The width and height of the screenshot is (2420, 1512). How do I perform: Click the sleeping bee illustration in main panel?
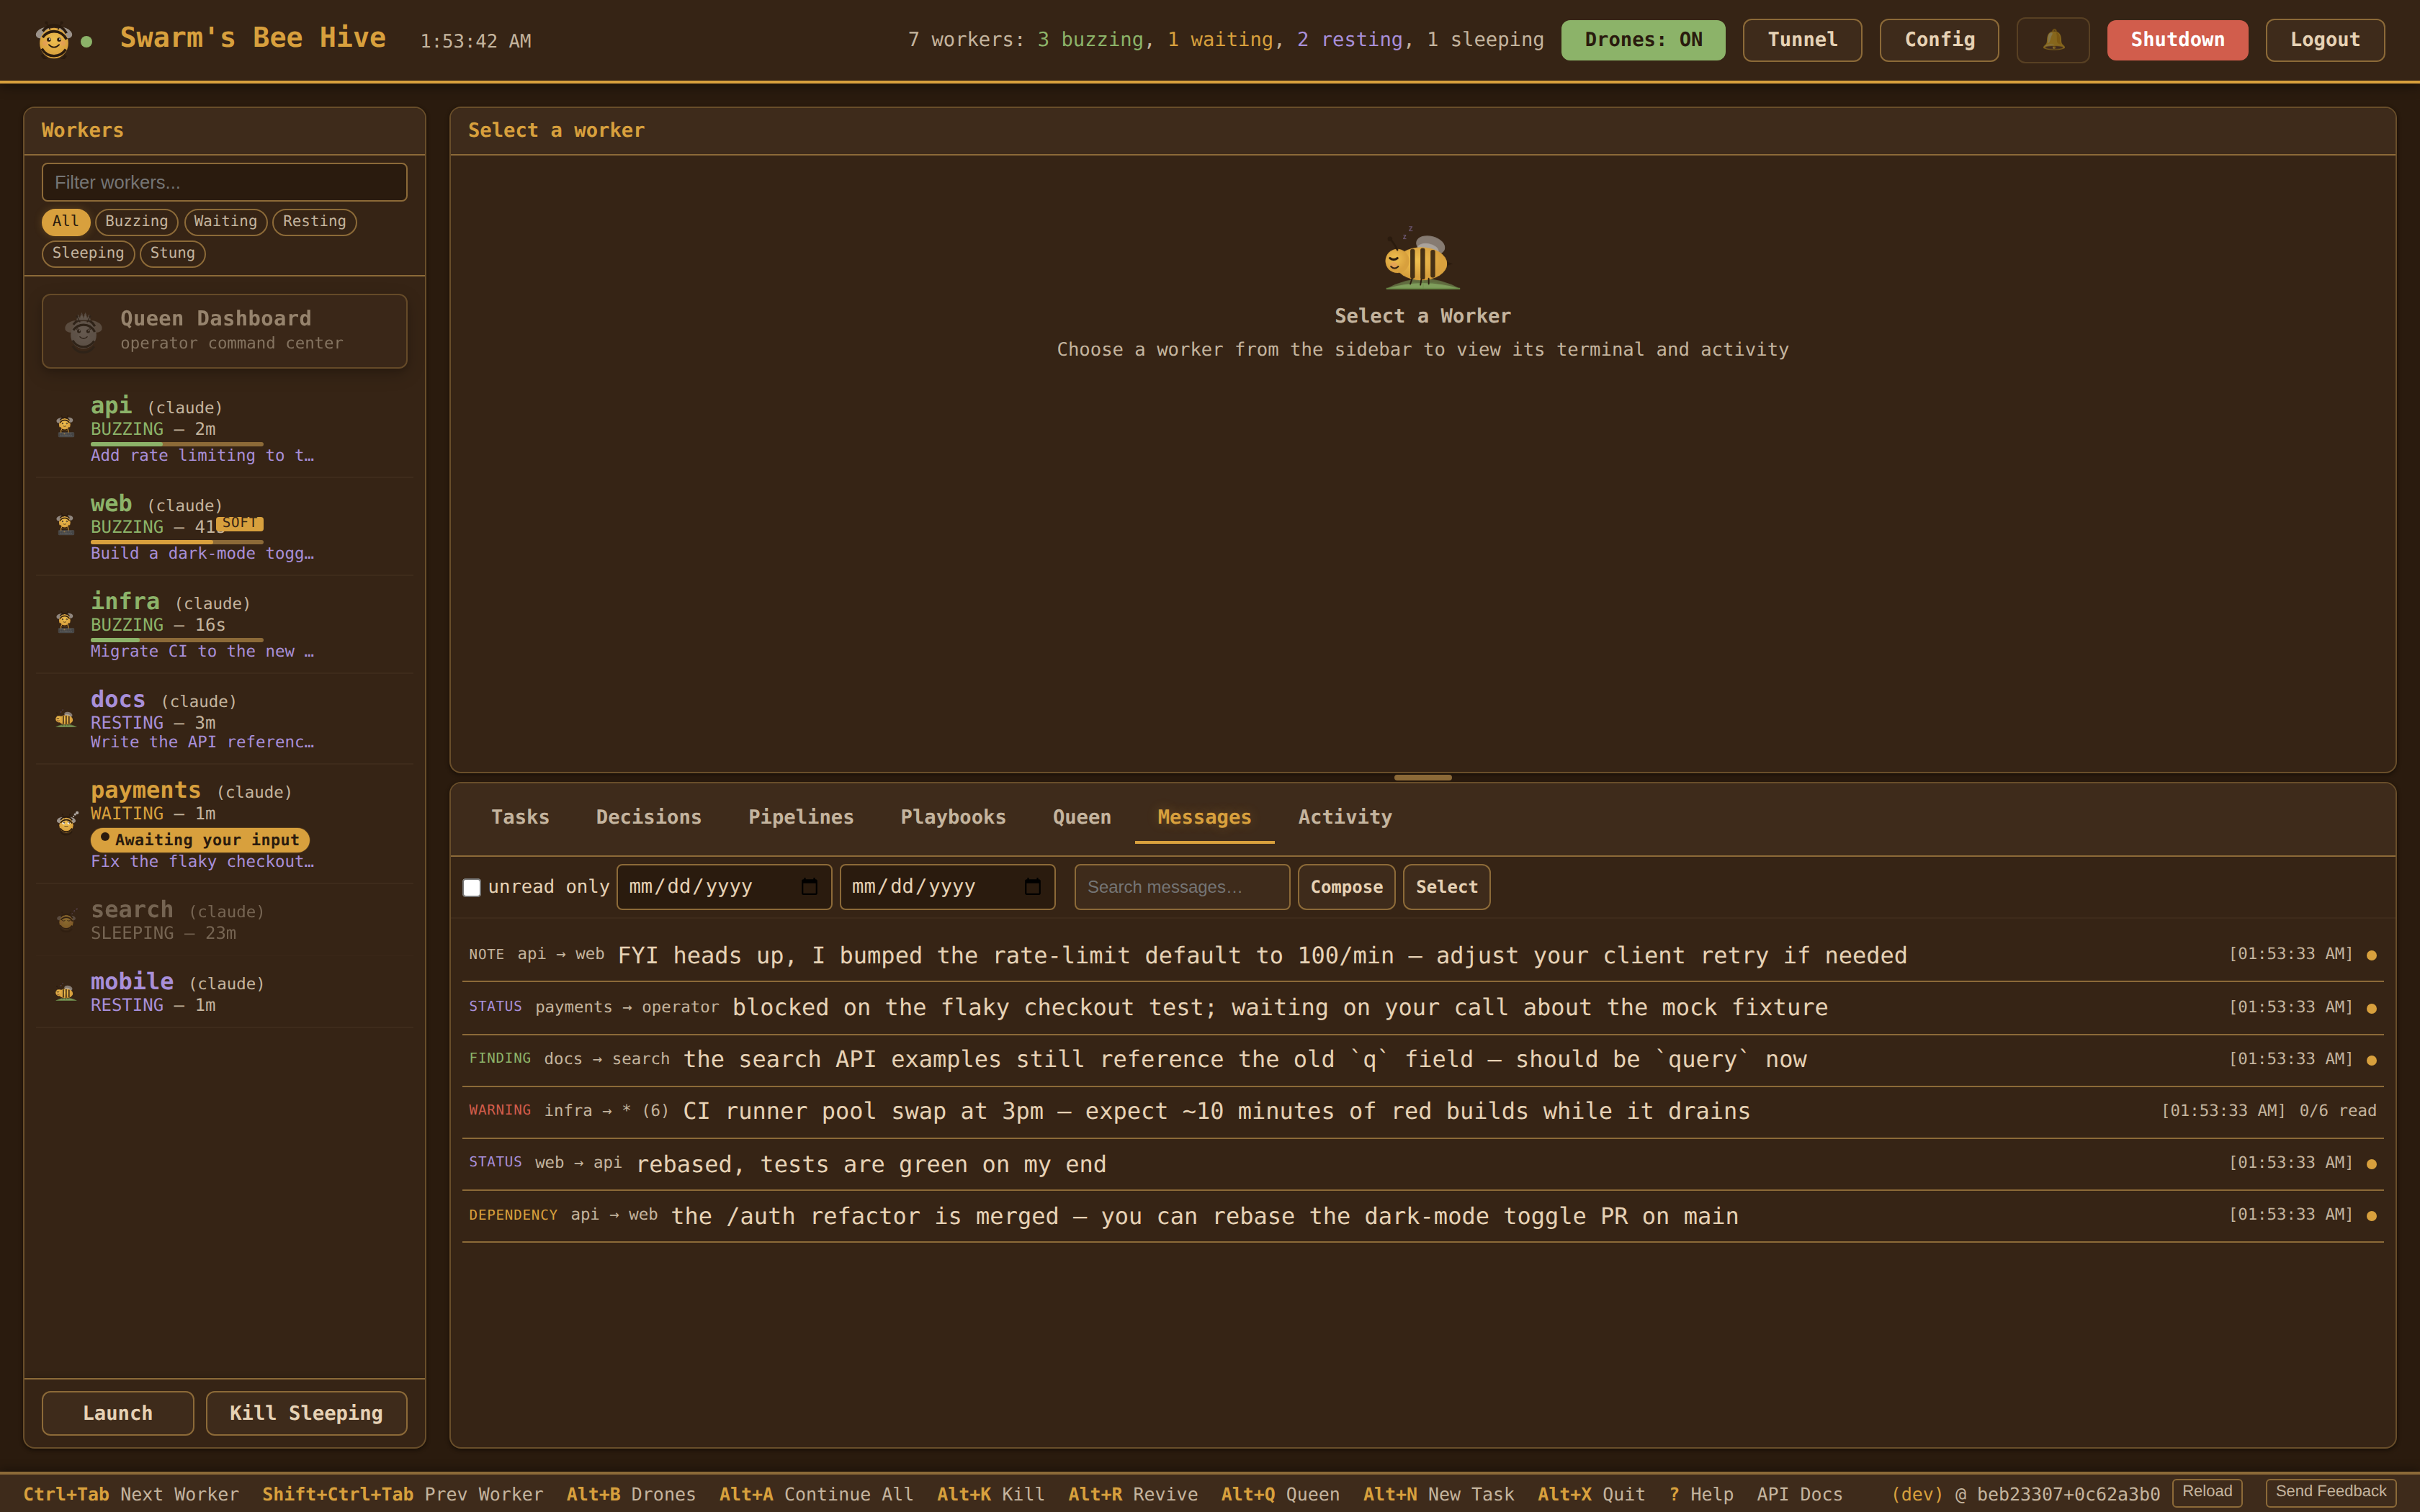1422,258
